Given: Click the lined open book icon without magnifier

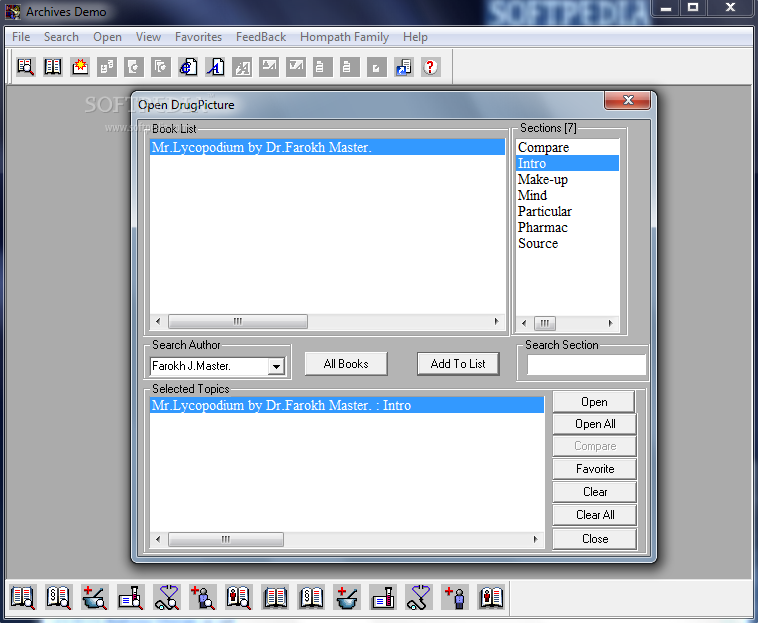Looking at the screenshot, I should (x=275, y=597).
